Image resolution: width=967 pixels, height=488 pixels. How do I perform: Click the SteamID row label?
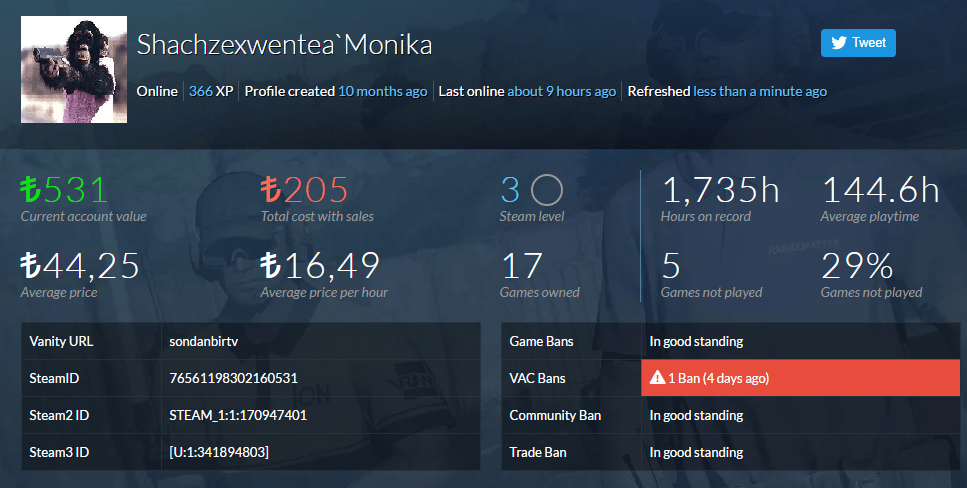coord(54,378)
